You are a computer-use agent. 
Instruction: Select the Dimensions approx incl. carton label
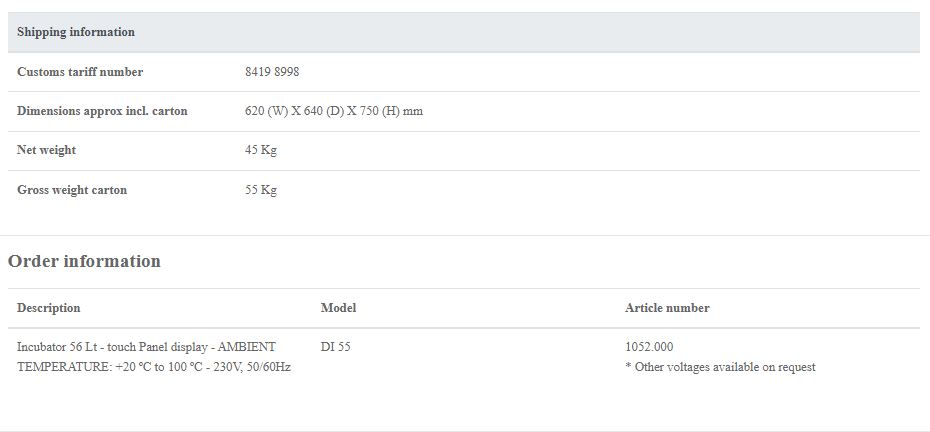coord(102,111)
